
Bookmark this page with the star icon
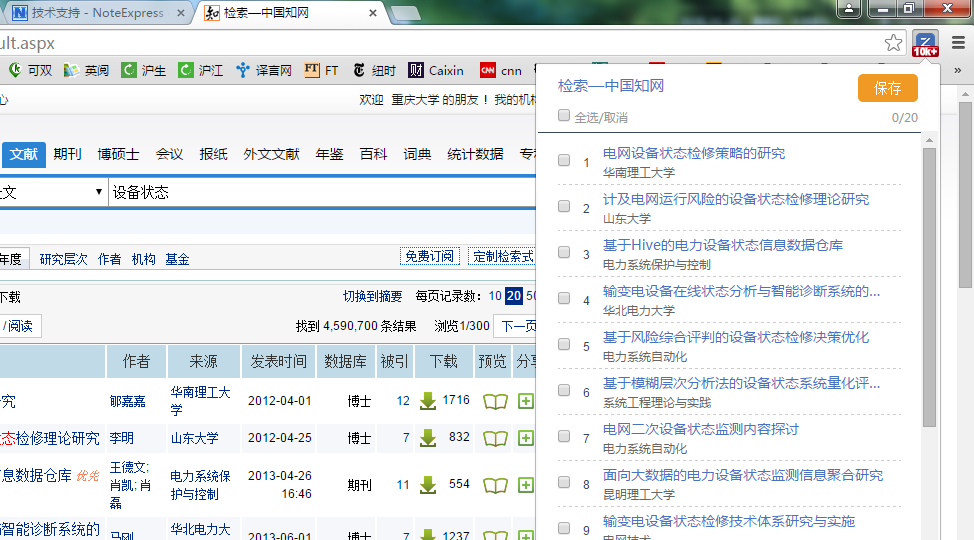coord(893,43)
